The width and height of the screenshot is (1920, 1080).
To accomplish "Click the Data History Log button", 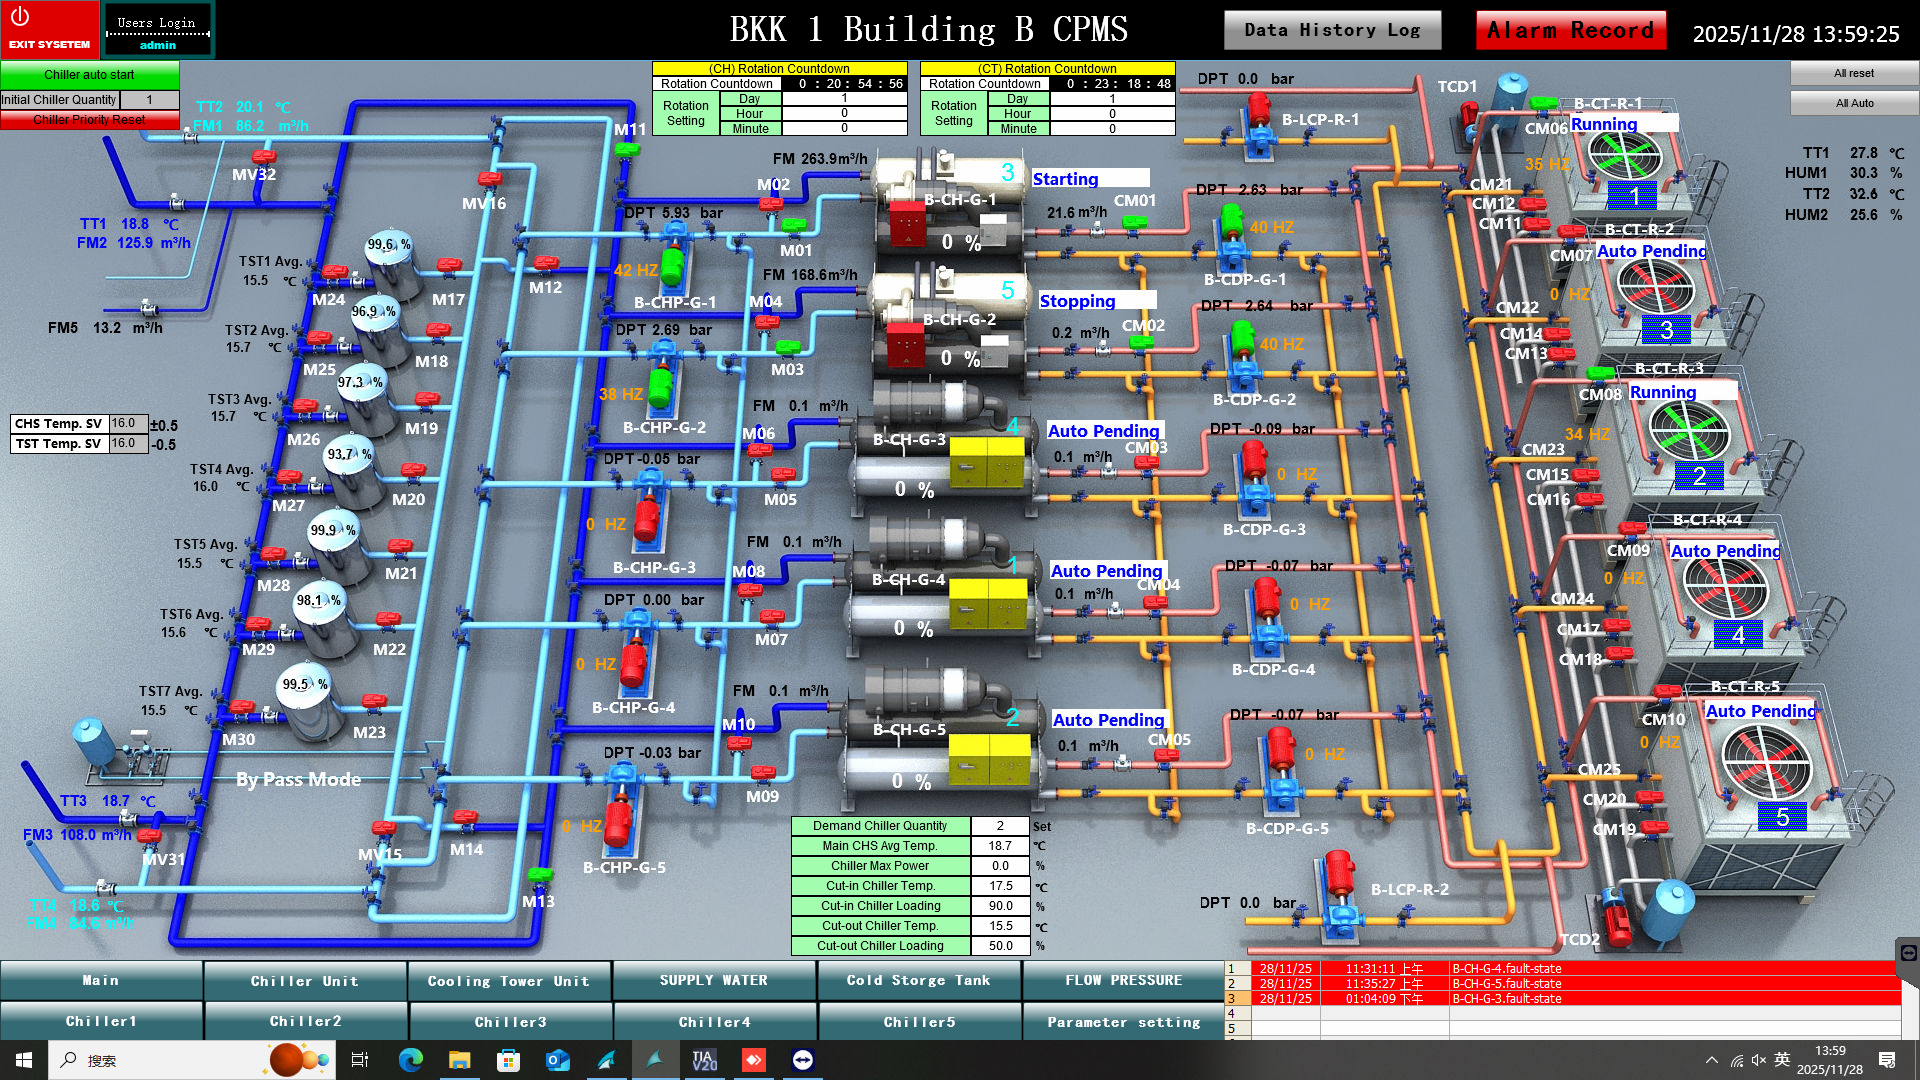I will tap(1332, 30).
